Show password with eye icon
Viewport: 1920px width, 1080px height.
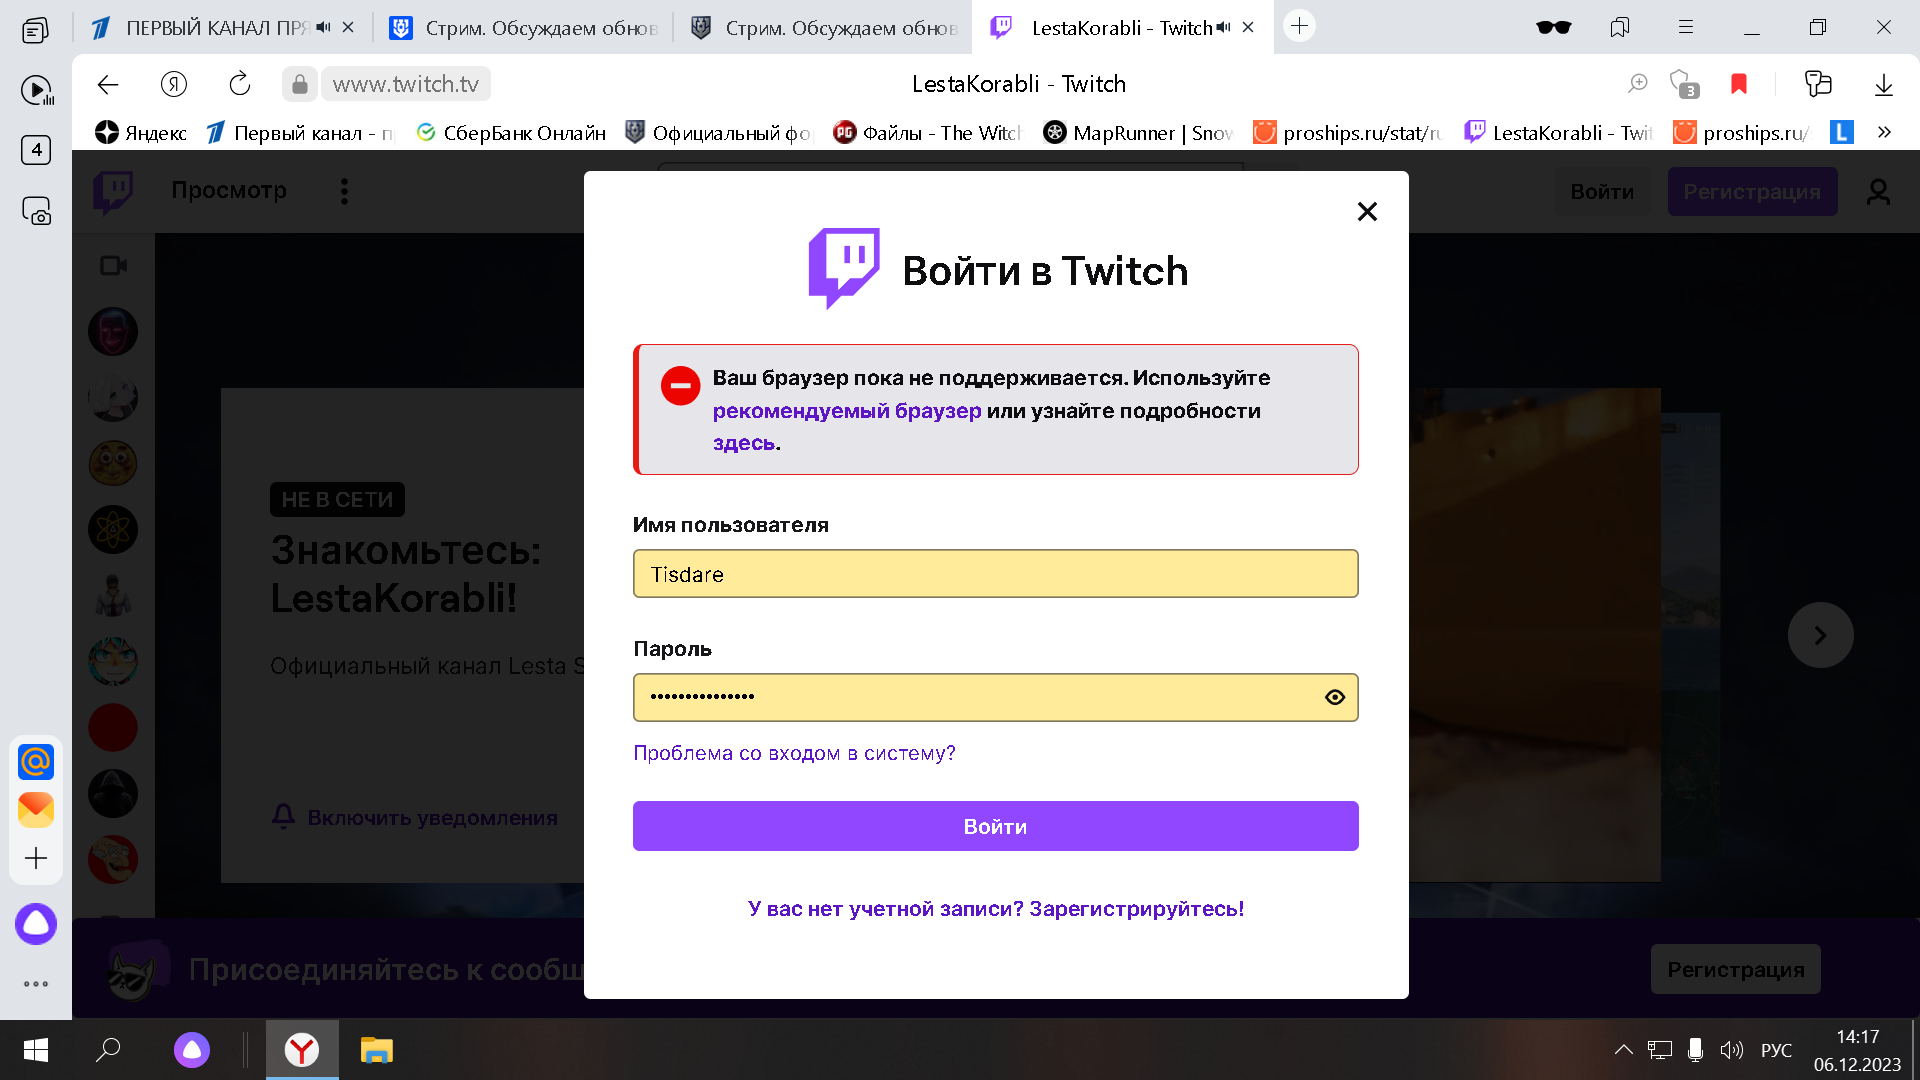pyautogui.click(x=1335, y=698)
